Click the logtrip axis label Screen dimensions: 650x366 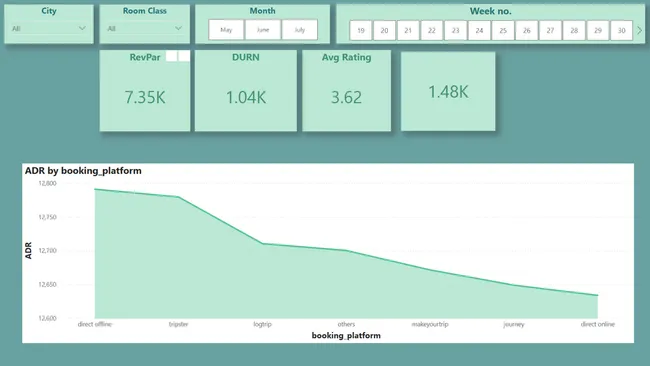(262, 324)
